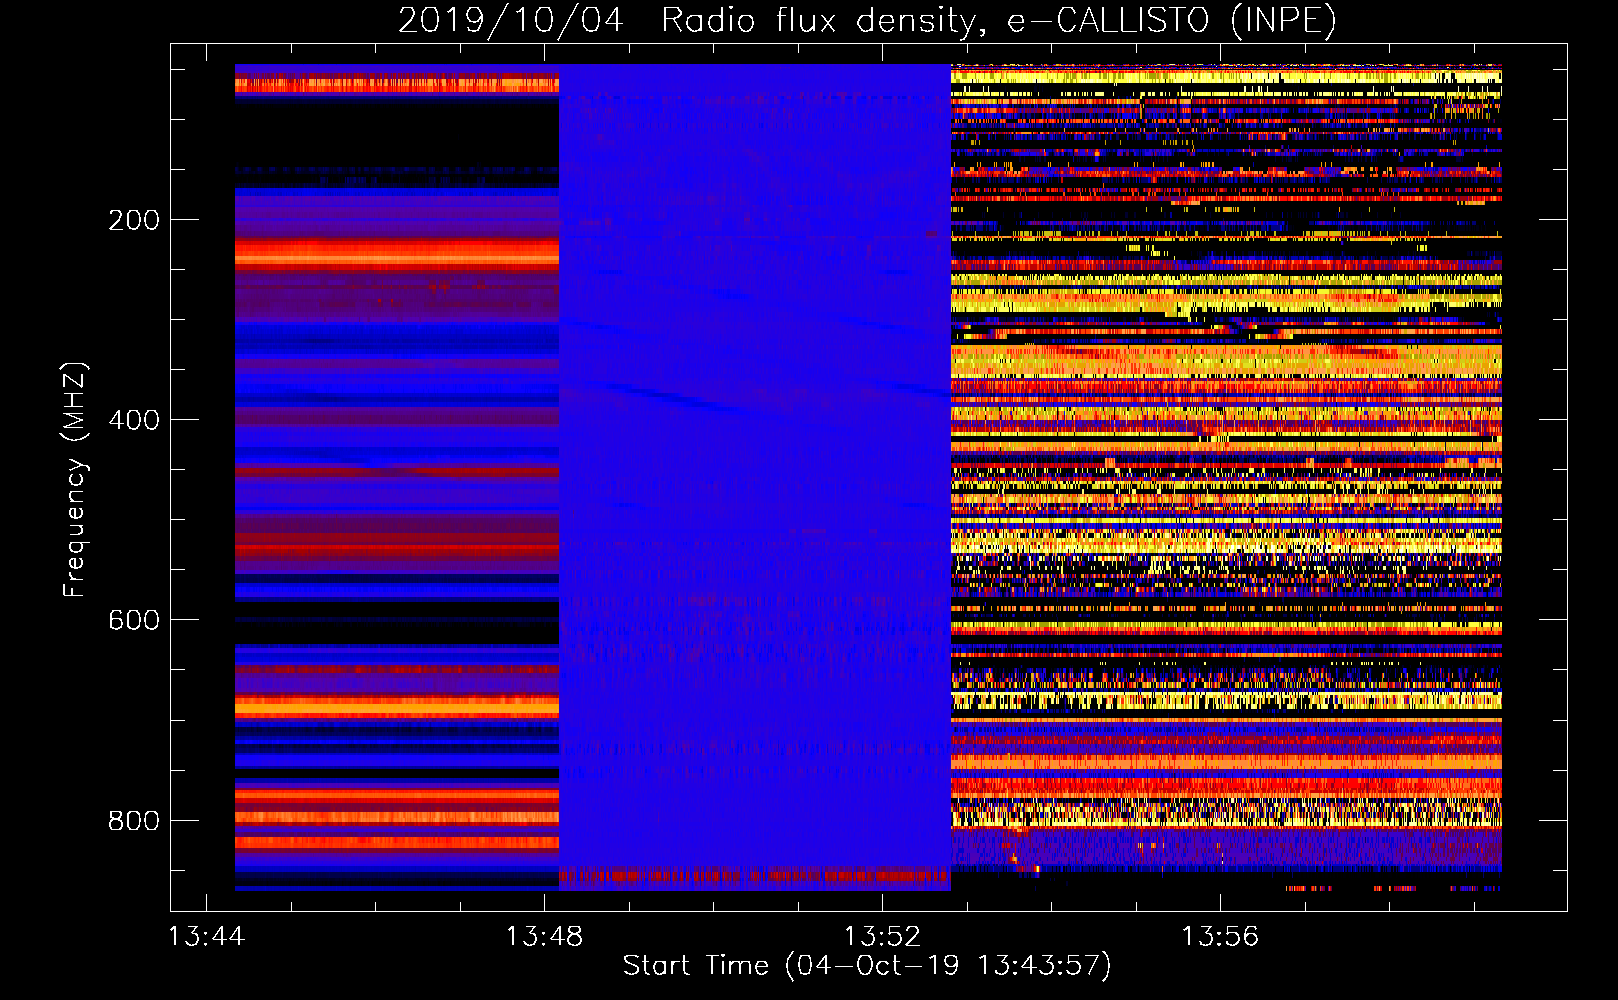Click the "13:56" time tick label
This screenshot has height=1000, width=1618.
coord(1220,936)
